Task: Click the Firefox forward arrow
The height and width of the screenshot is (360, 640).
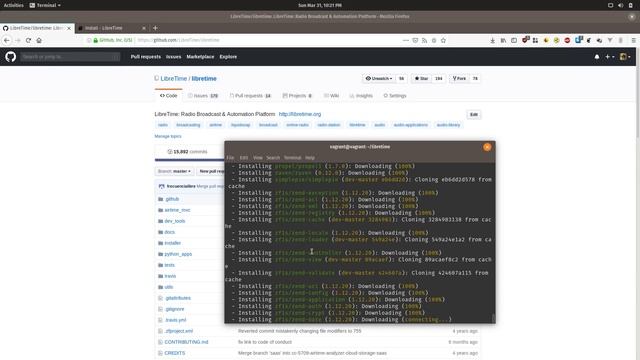Action: click(x=18, y=40)
